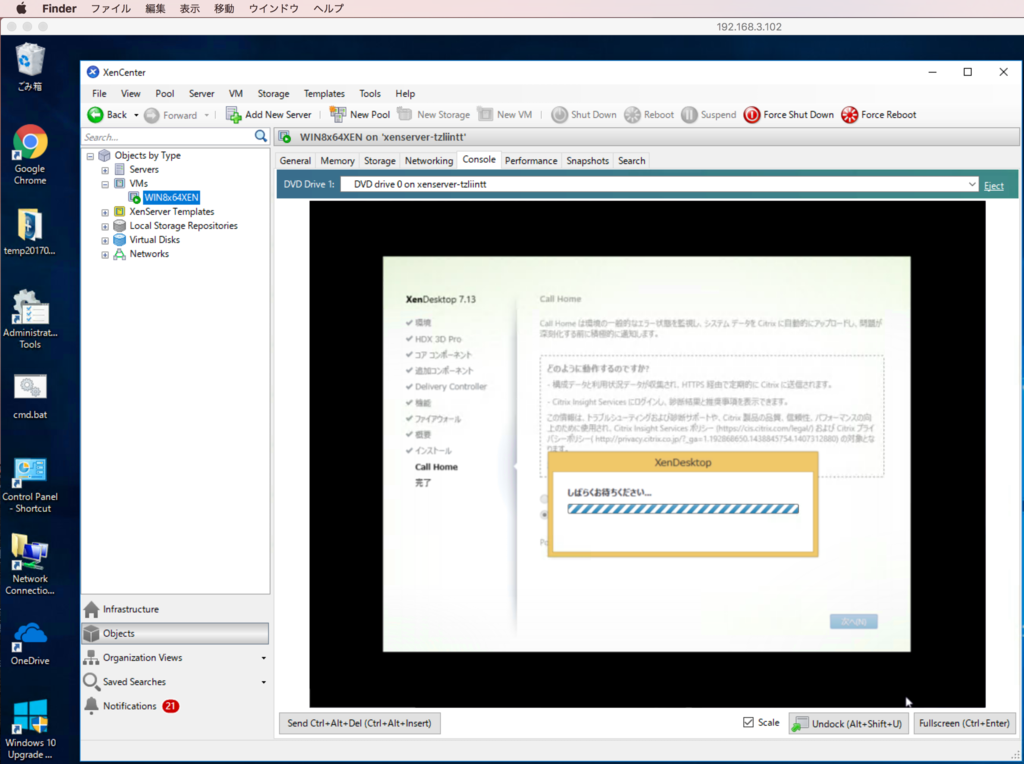This screenshot has height=764, width=1024.
Task: Select Windows 10 Upgrade desktop icon
Action: coord(30,729)
